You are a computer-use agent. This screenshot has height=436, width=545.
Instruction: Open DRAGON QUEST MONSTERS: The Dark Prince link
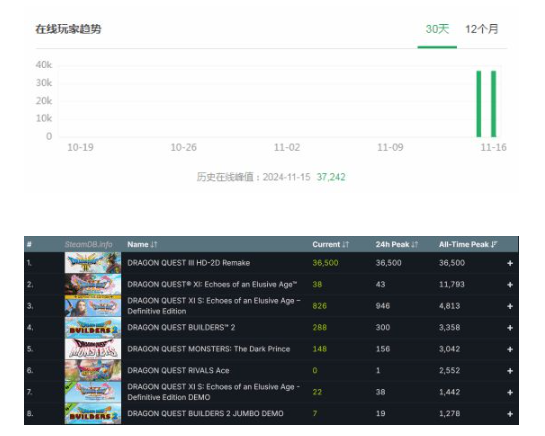point(209,349)
